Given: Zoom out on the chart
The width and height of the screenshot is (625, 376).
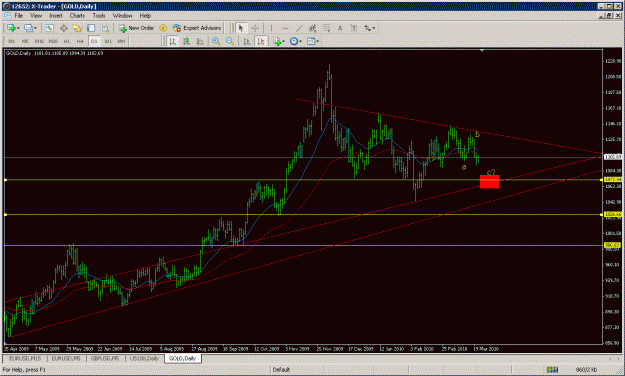Looking at the screenshot, I should [x=230, y=41].
